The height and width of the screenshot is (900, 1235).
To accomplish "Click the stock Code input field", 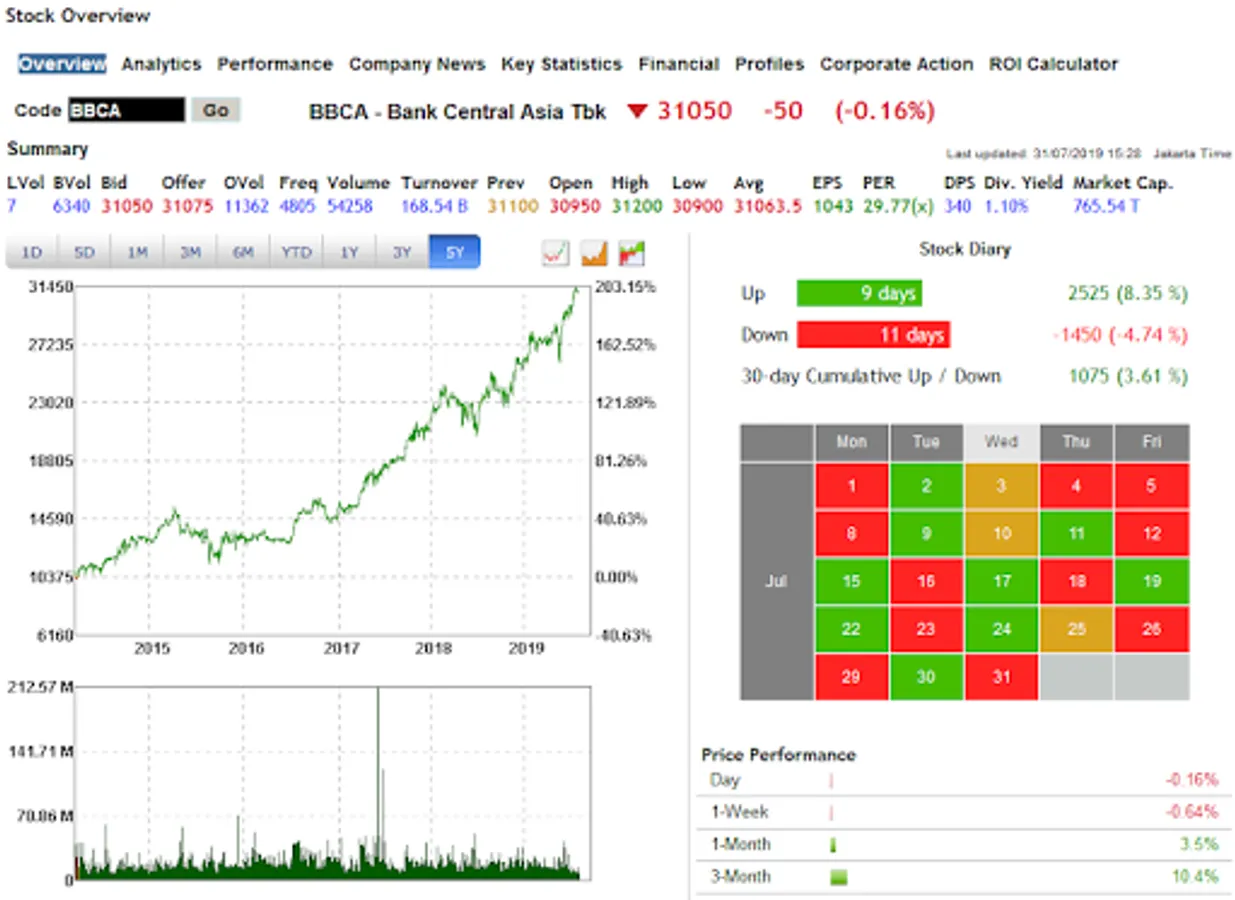I will [126, 110].
